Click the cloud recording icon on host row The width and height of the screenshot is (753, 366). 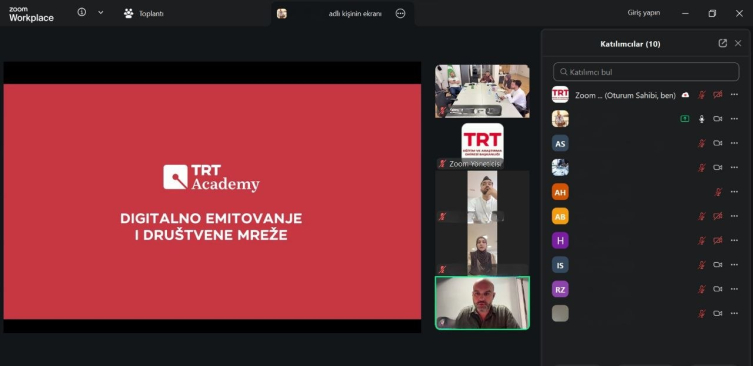pos(685,95)
